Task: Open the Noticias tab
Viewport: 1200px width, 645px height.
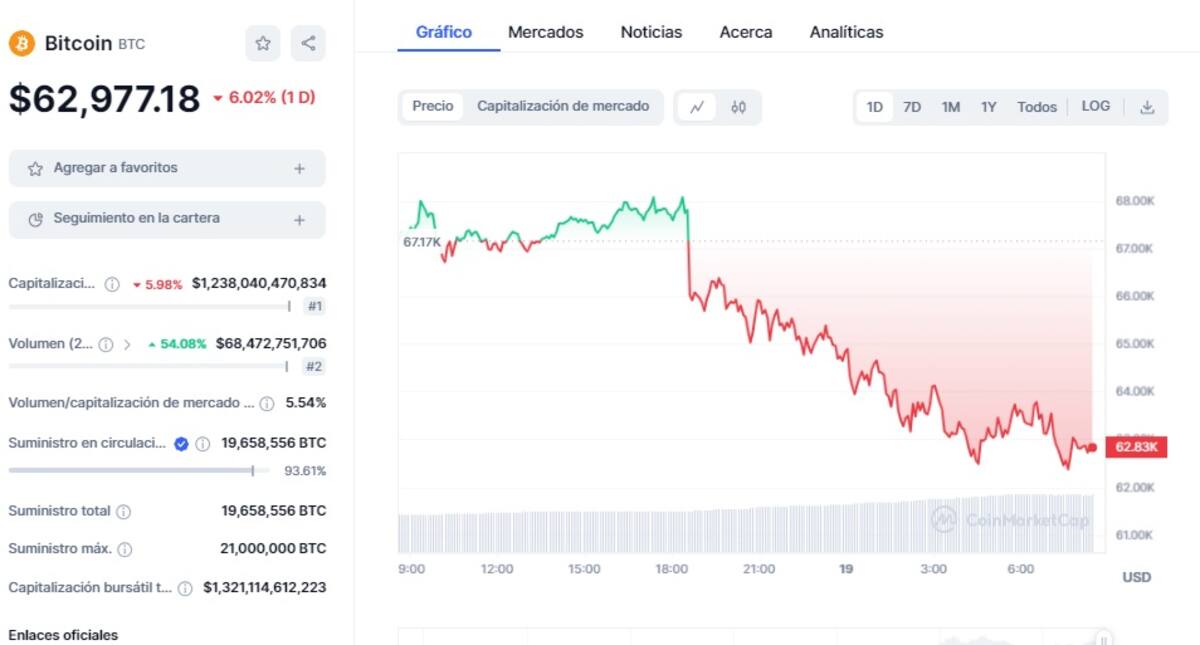Action: tap(651, 32)
